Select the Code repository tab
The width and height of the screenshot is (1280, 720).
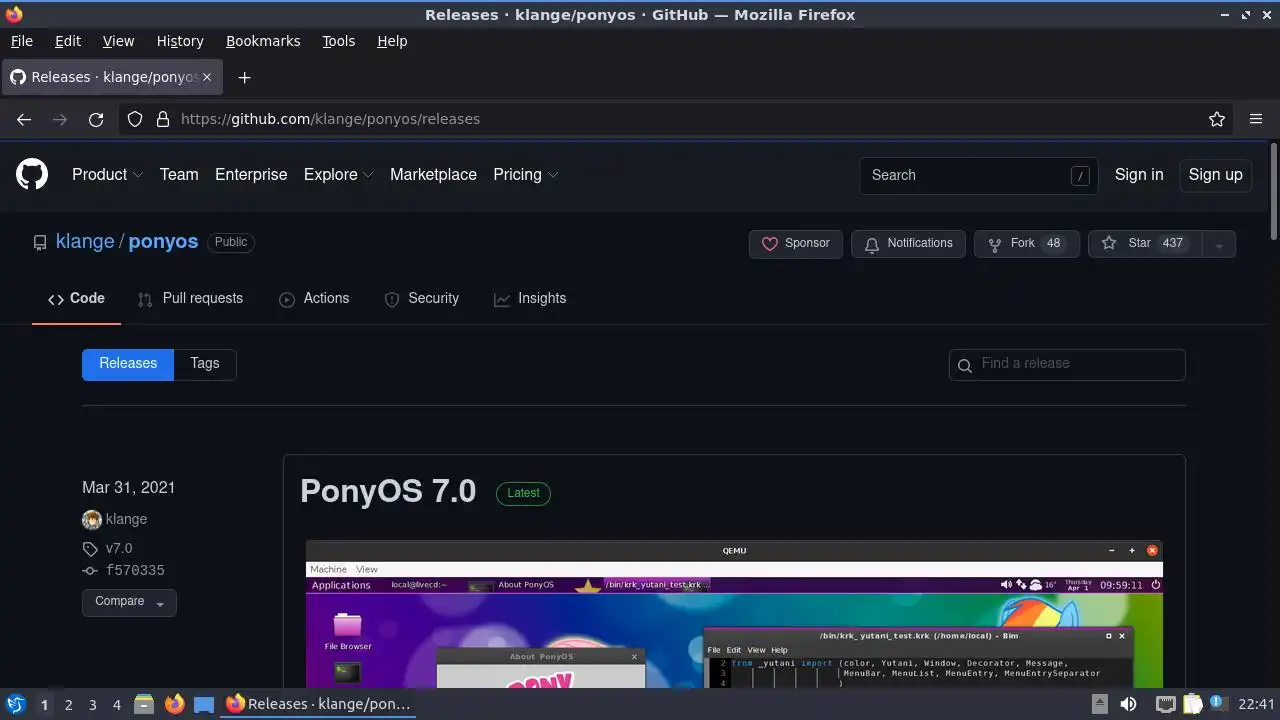point(76,299)
